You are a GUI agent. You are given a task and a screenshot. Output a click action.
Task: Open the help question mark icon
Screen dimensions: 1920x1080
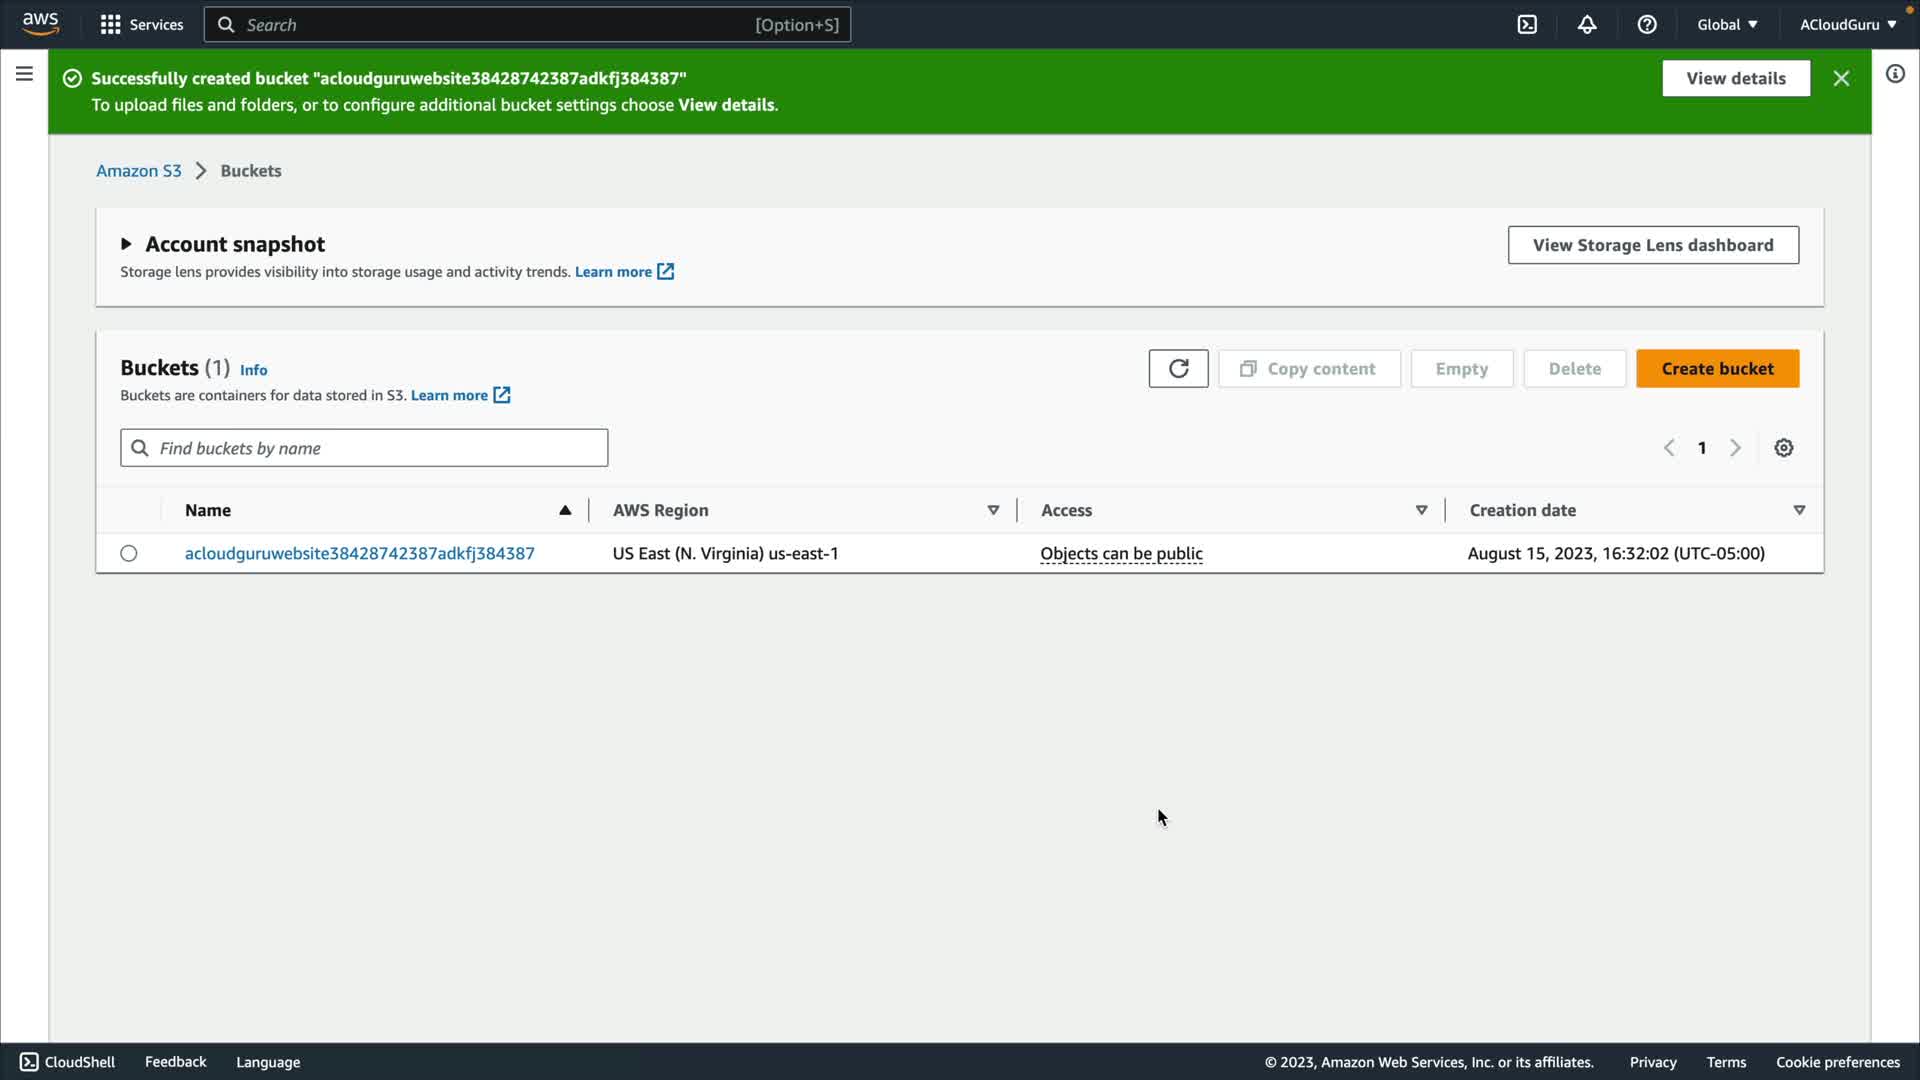1647,25
